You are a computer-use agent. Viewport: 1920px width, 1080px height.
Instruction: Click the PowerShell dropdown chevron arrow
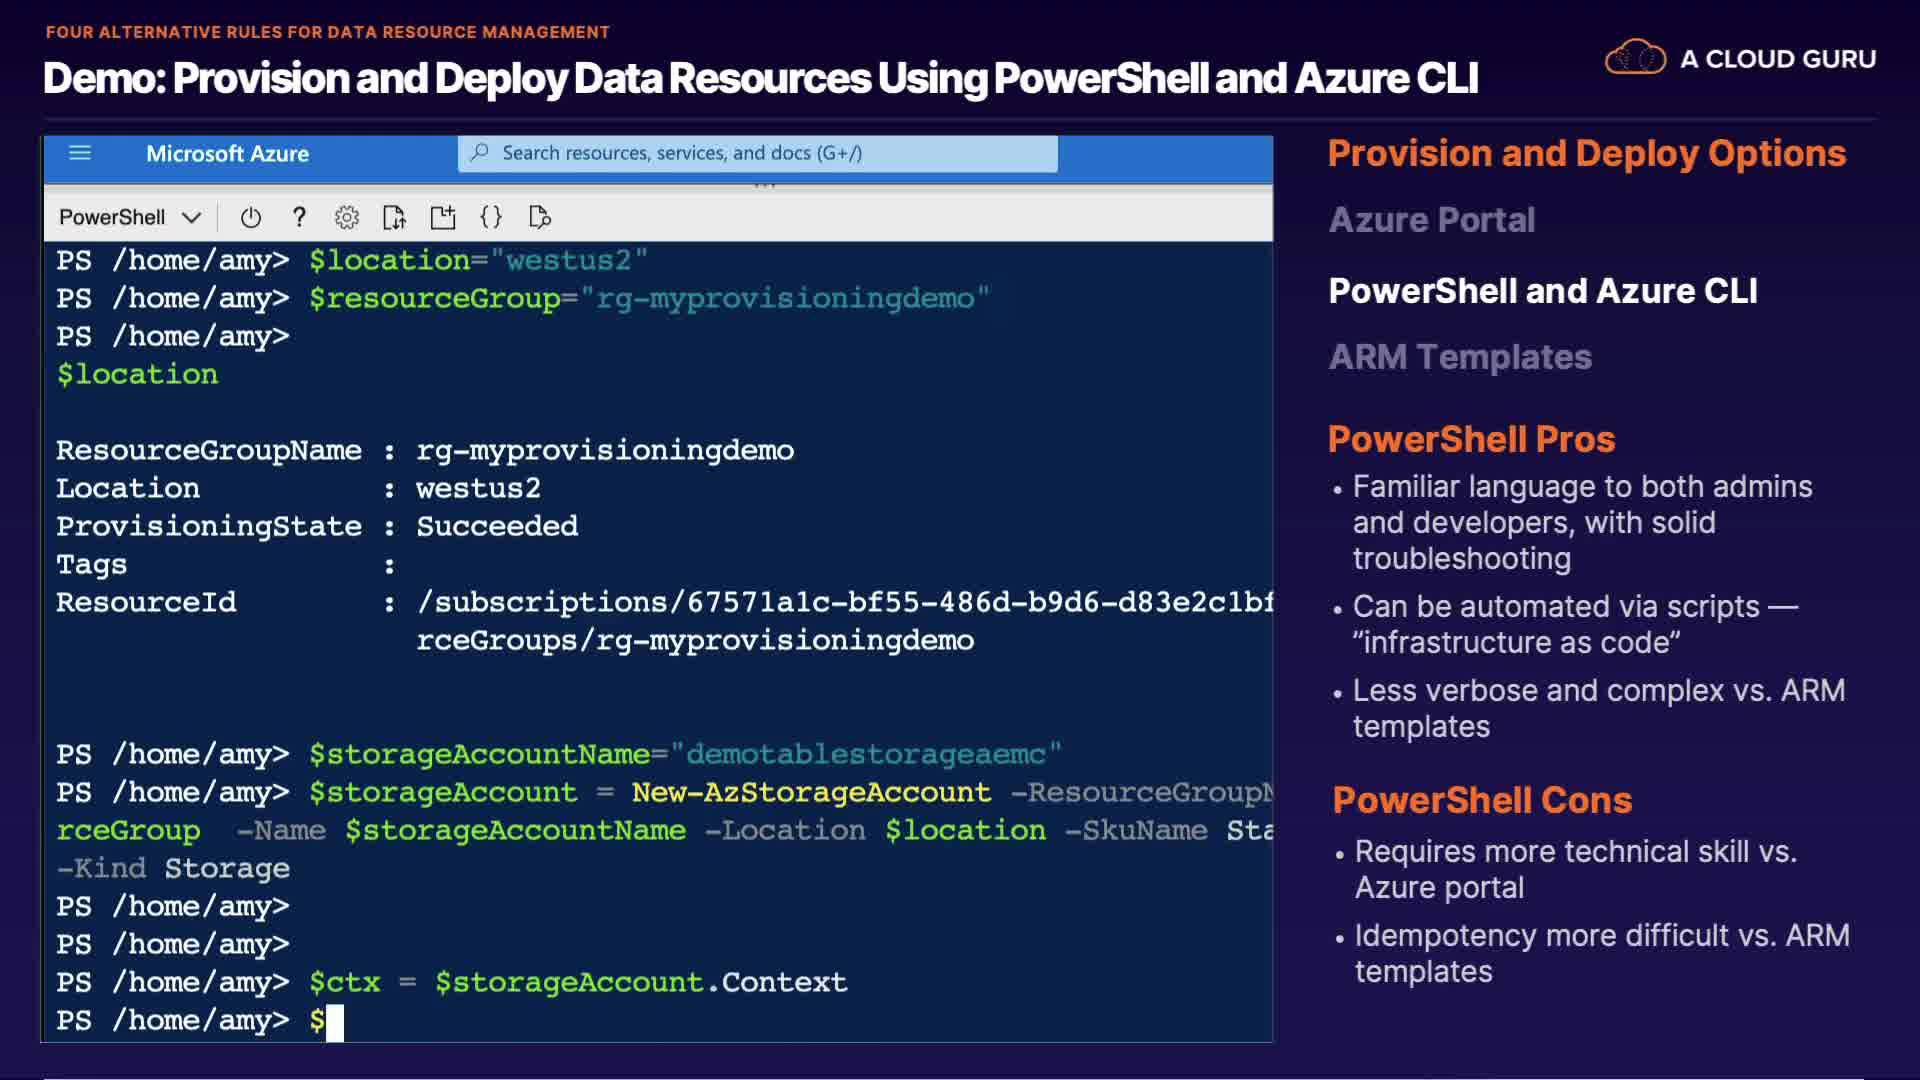[x=192, y=217]
